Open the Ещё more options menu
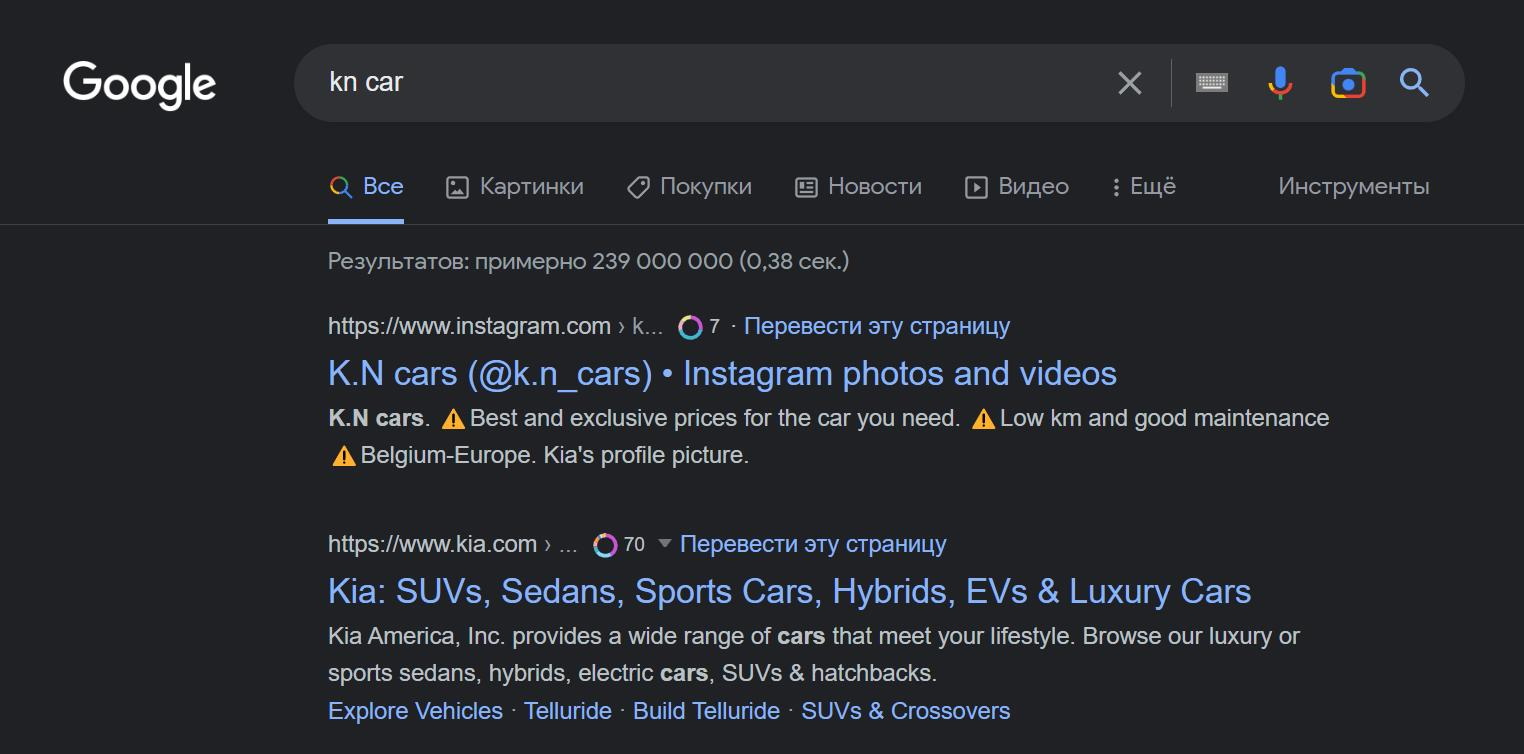The image size is (1524, 754). point(1144,187)
